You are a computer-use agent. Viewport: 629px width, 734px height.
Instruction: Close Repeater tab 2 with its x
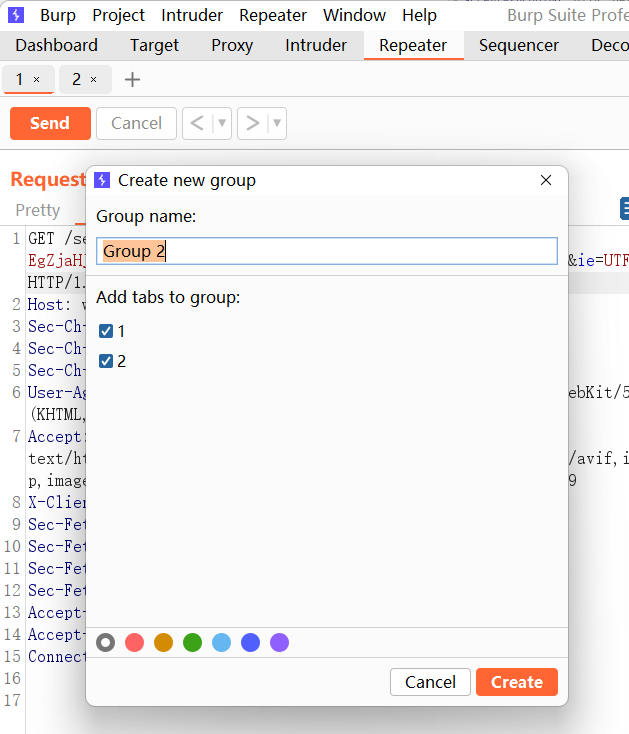94,80
